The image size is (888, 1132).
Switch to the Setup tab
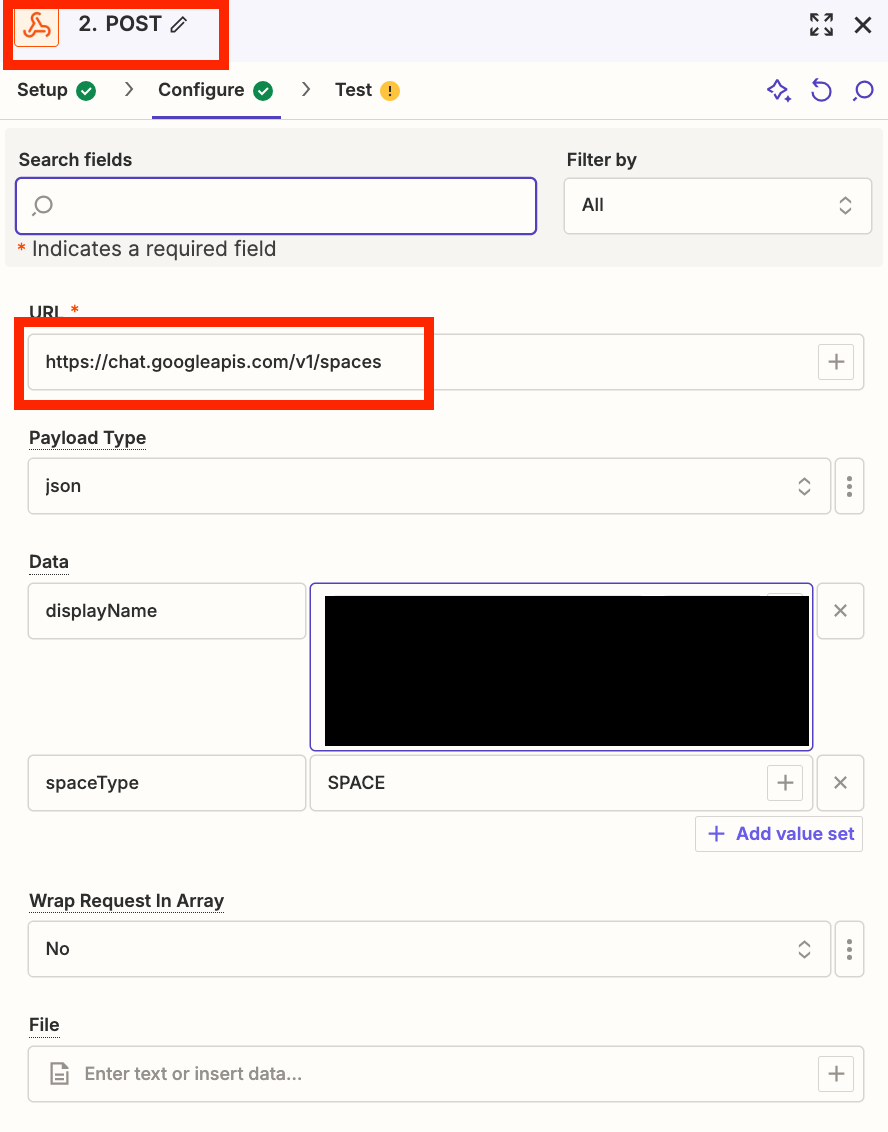tap(42, 90)
